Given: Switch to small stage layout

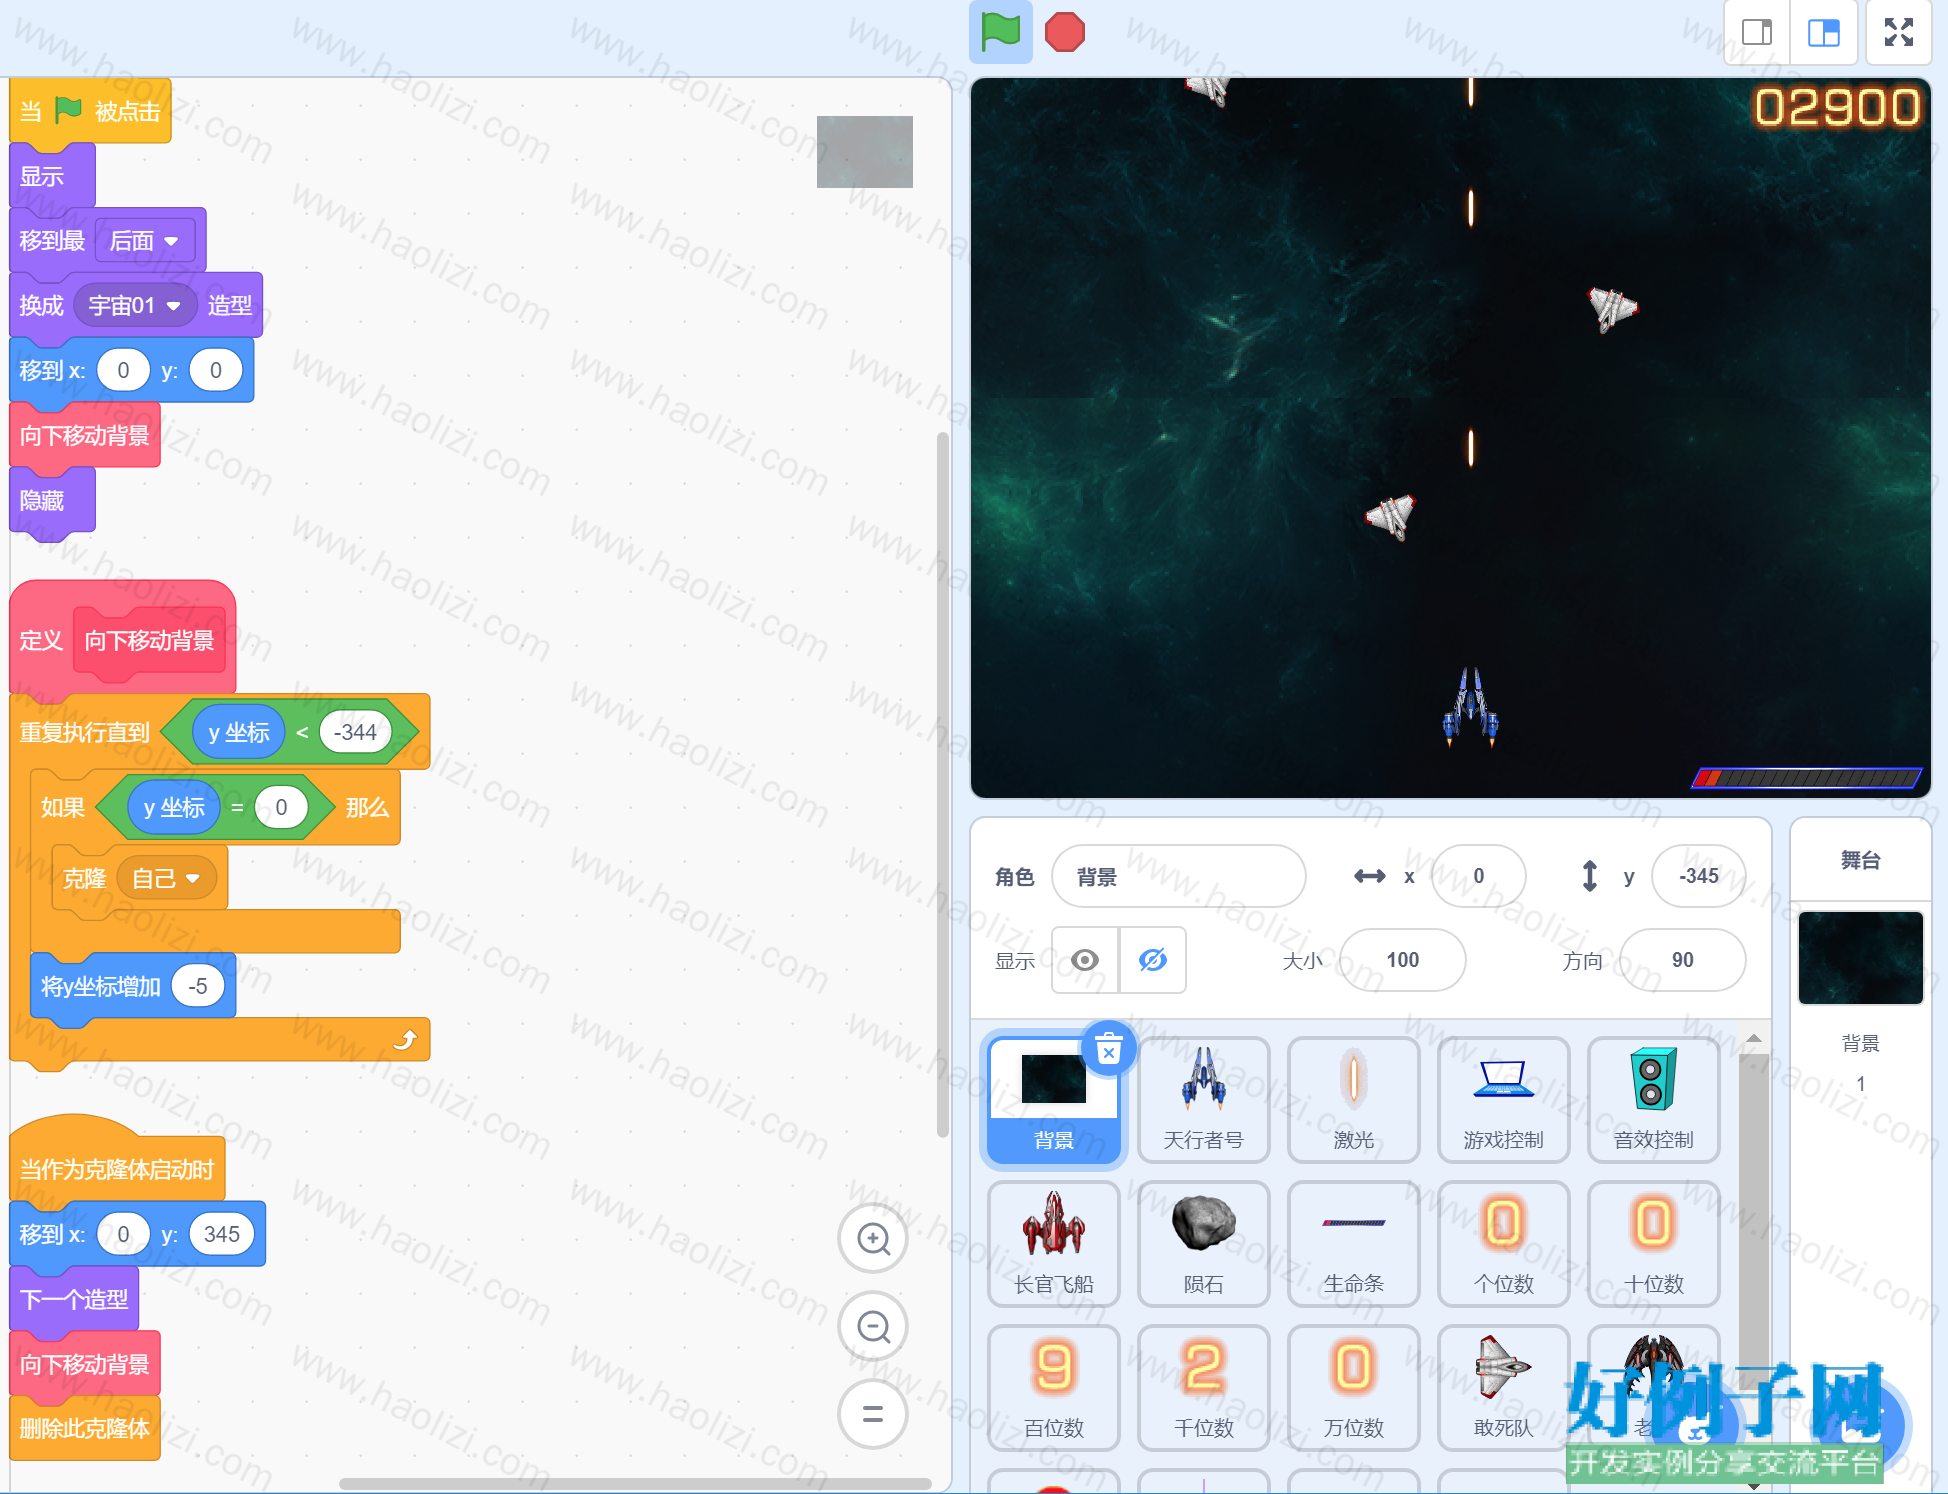Looking at the screenshot, I should point(1757,33).
